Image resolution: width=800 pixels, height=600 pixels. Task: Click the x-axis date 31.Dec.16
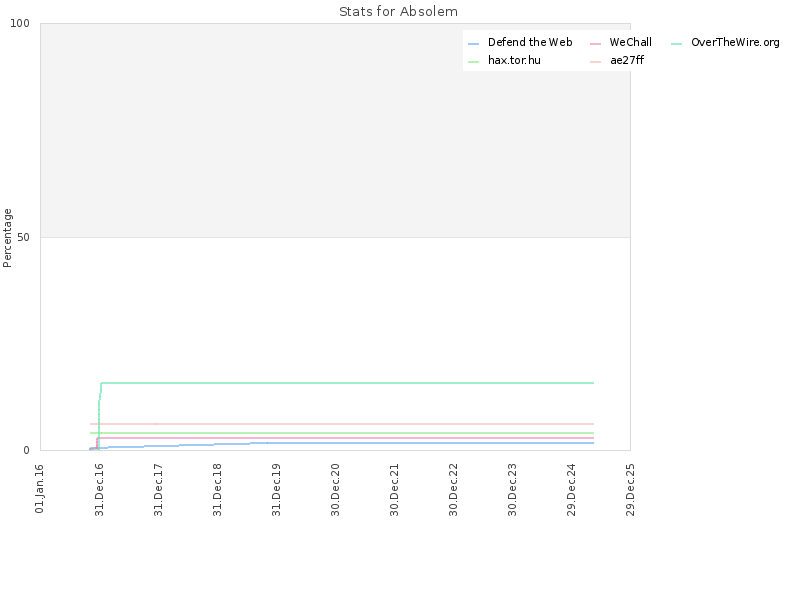click(99, 490)
